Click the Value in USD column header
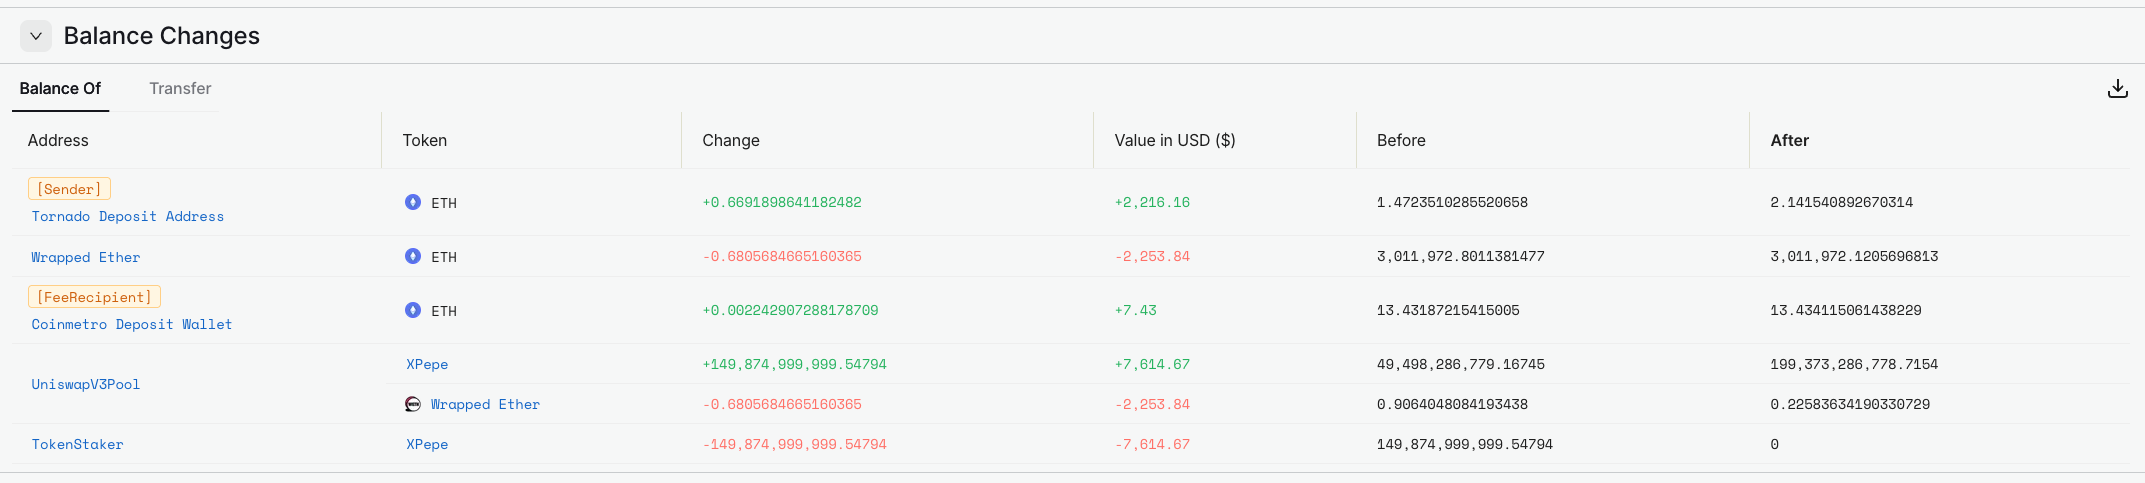This screenshot has width=2145, height=483. [1175, 140]
